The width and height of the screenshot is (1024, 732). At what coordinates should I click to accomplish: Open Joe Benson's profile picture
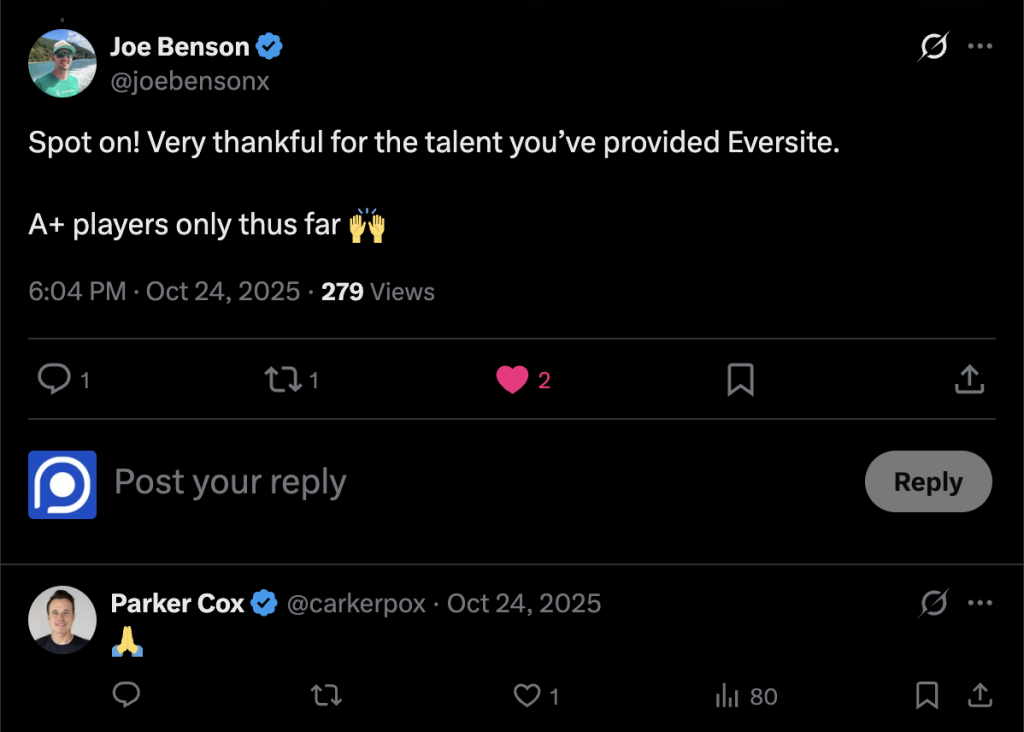click(x=62, y=63)
